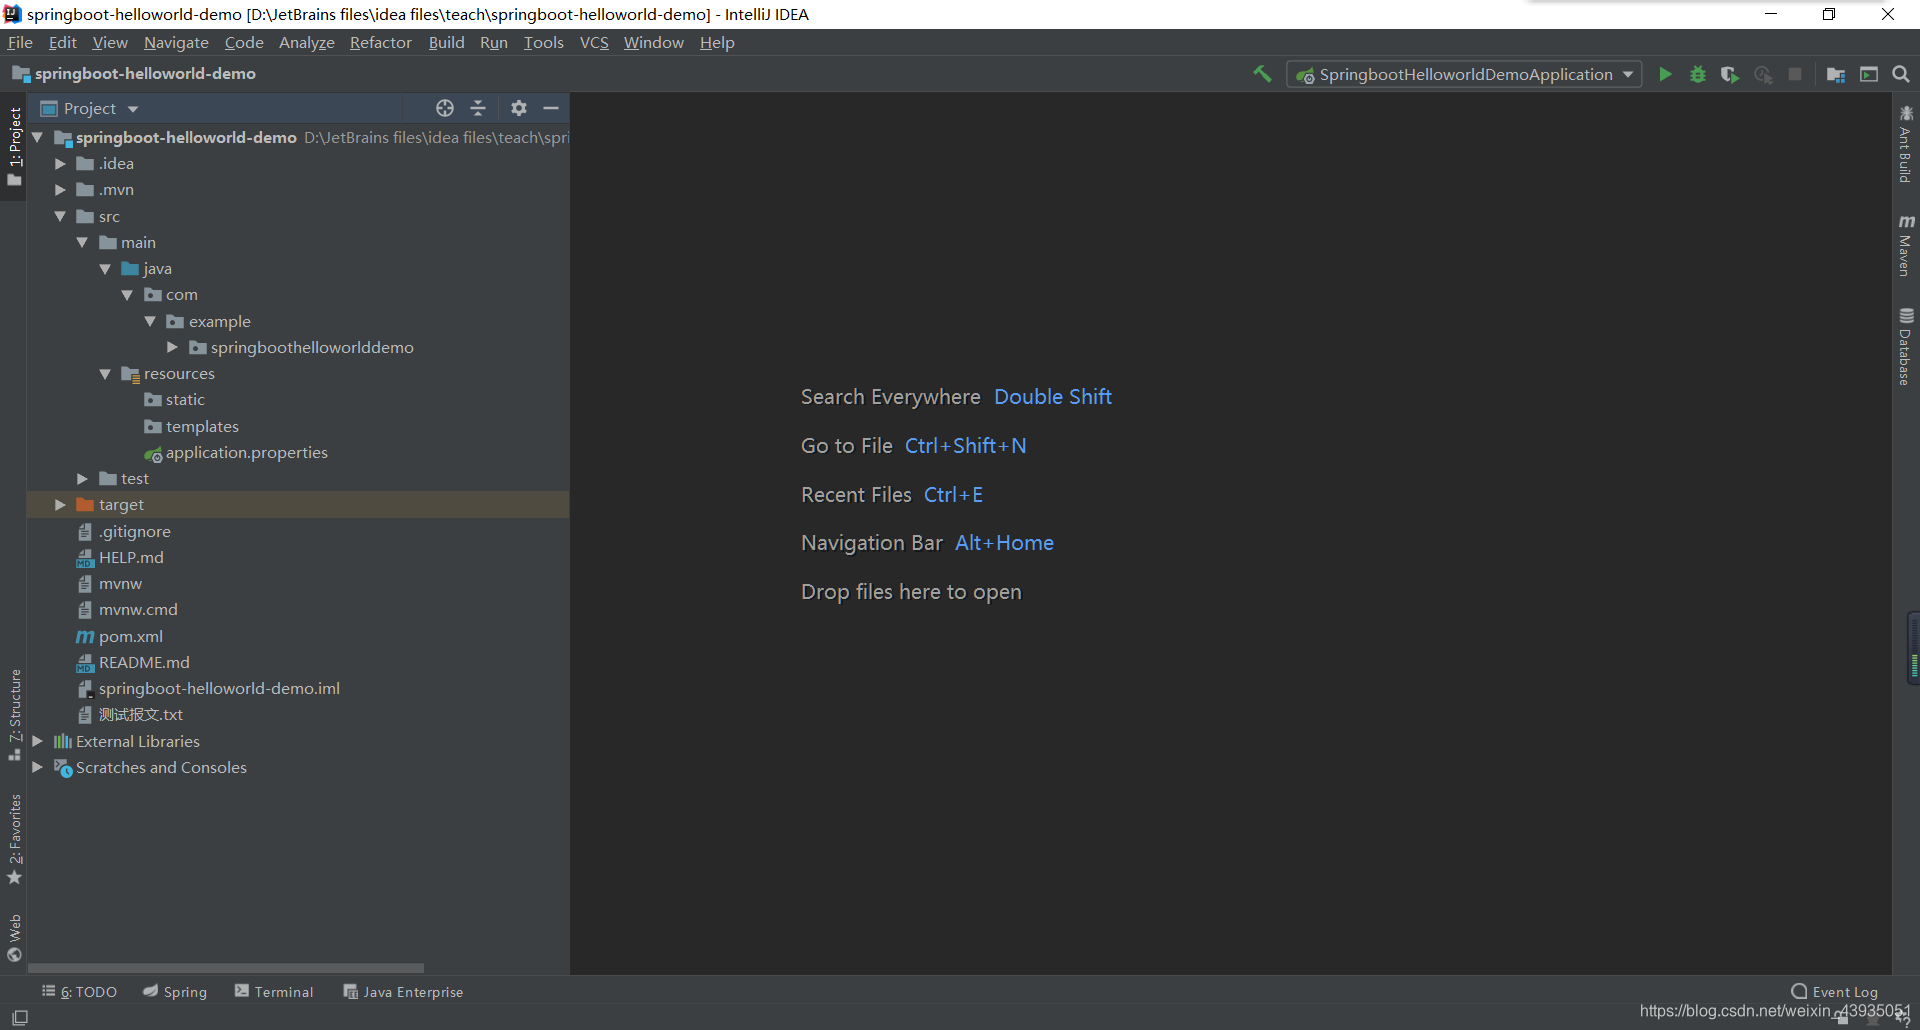Select the static folder
Screen dimensions: 1920x1030
click(174, 399)
